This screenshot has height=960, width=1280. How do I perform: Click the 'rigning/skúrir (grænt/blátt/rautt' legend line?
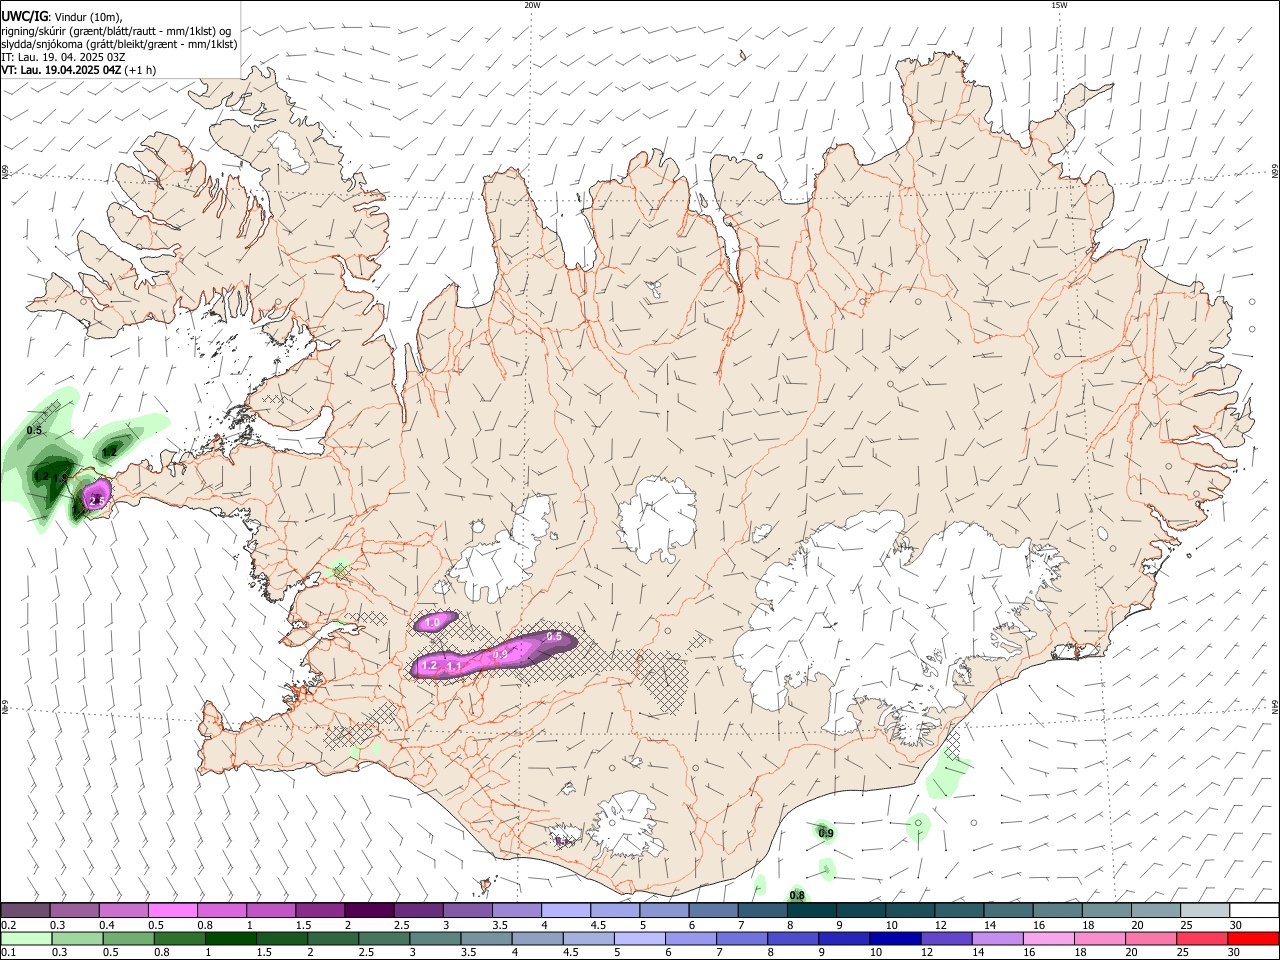click(116, 31)
